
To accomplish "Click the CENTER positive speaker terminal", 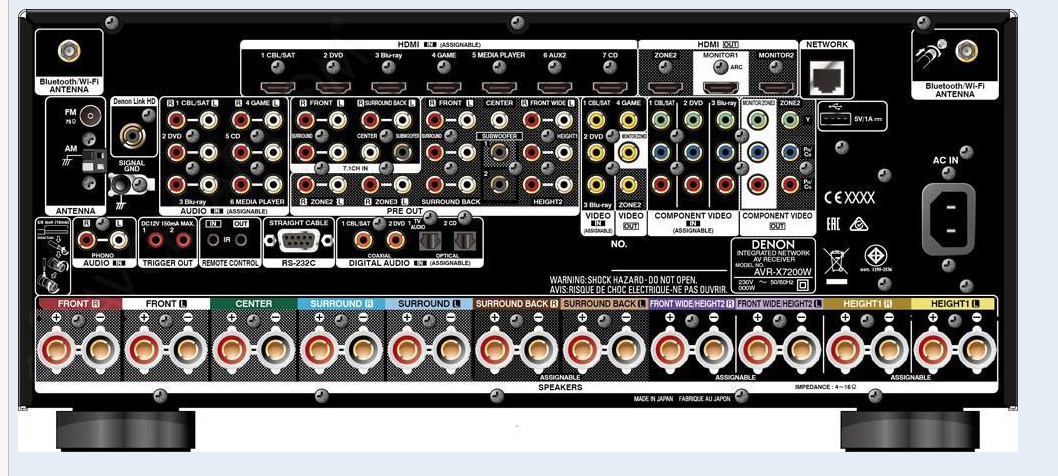I will click(x=230, y=350).
